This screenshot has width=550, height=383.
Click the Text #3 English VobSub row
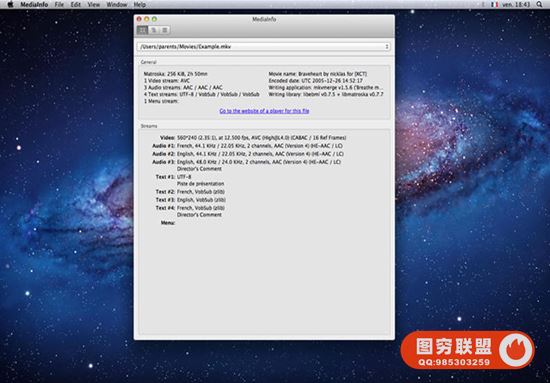point(190,200)
